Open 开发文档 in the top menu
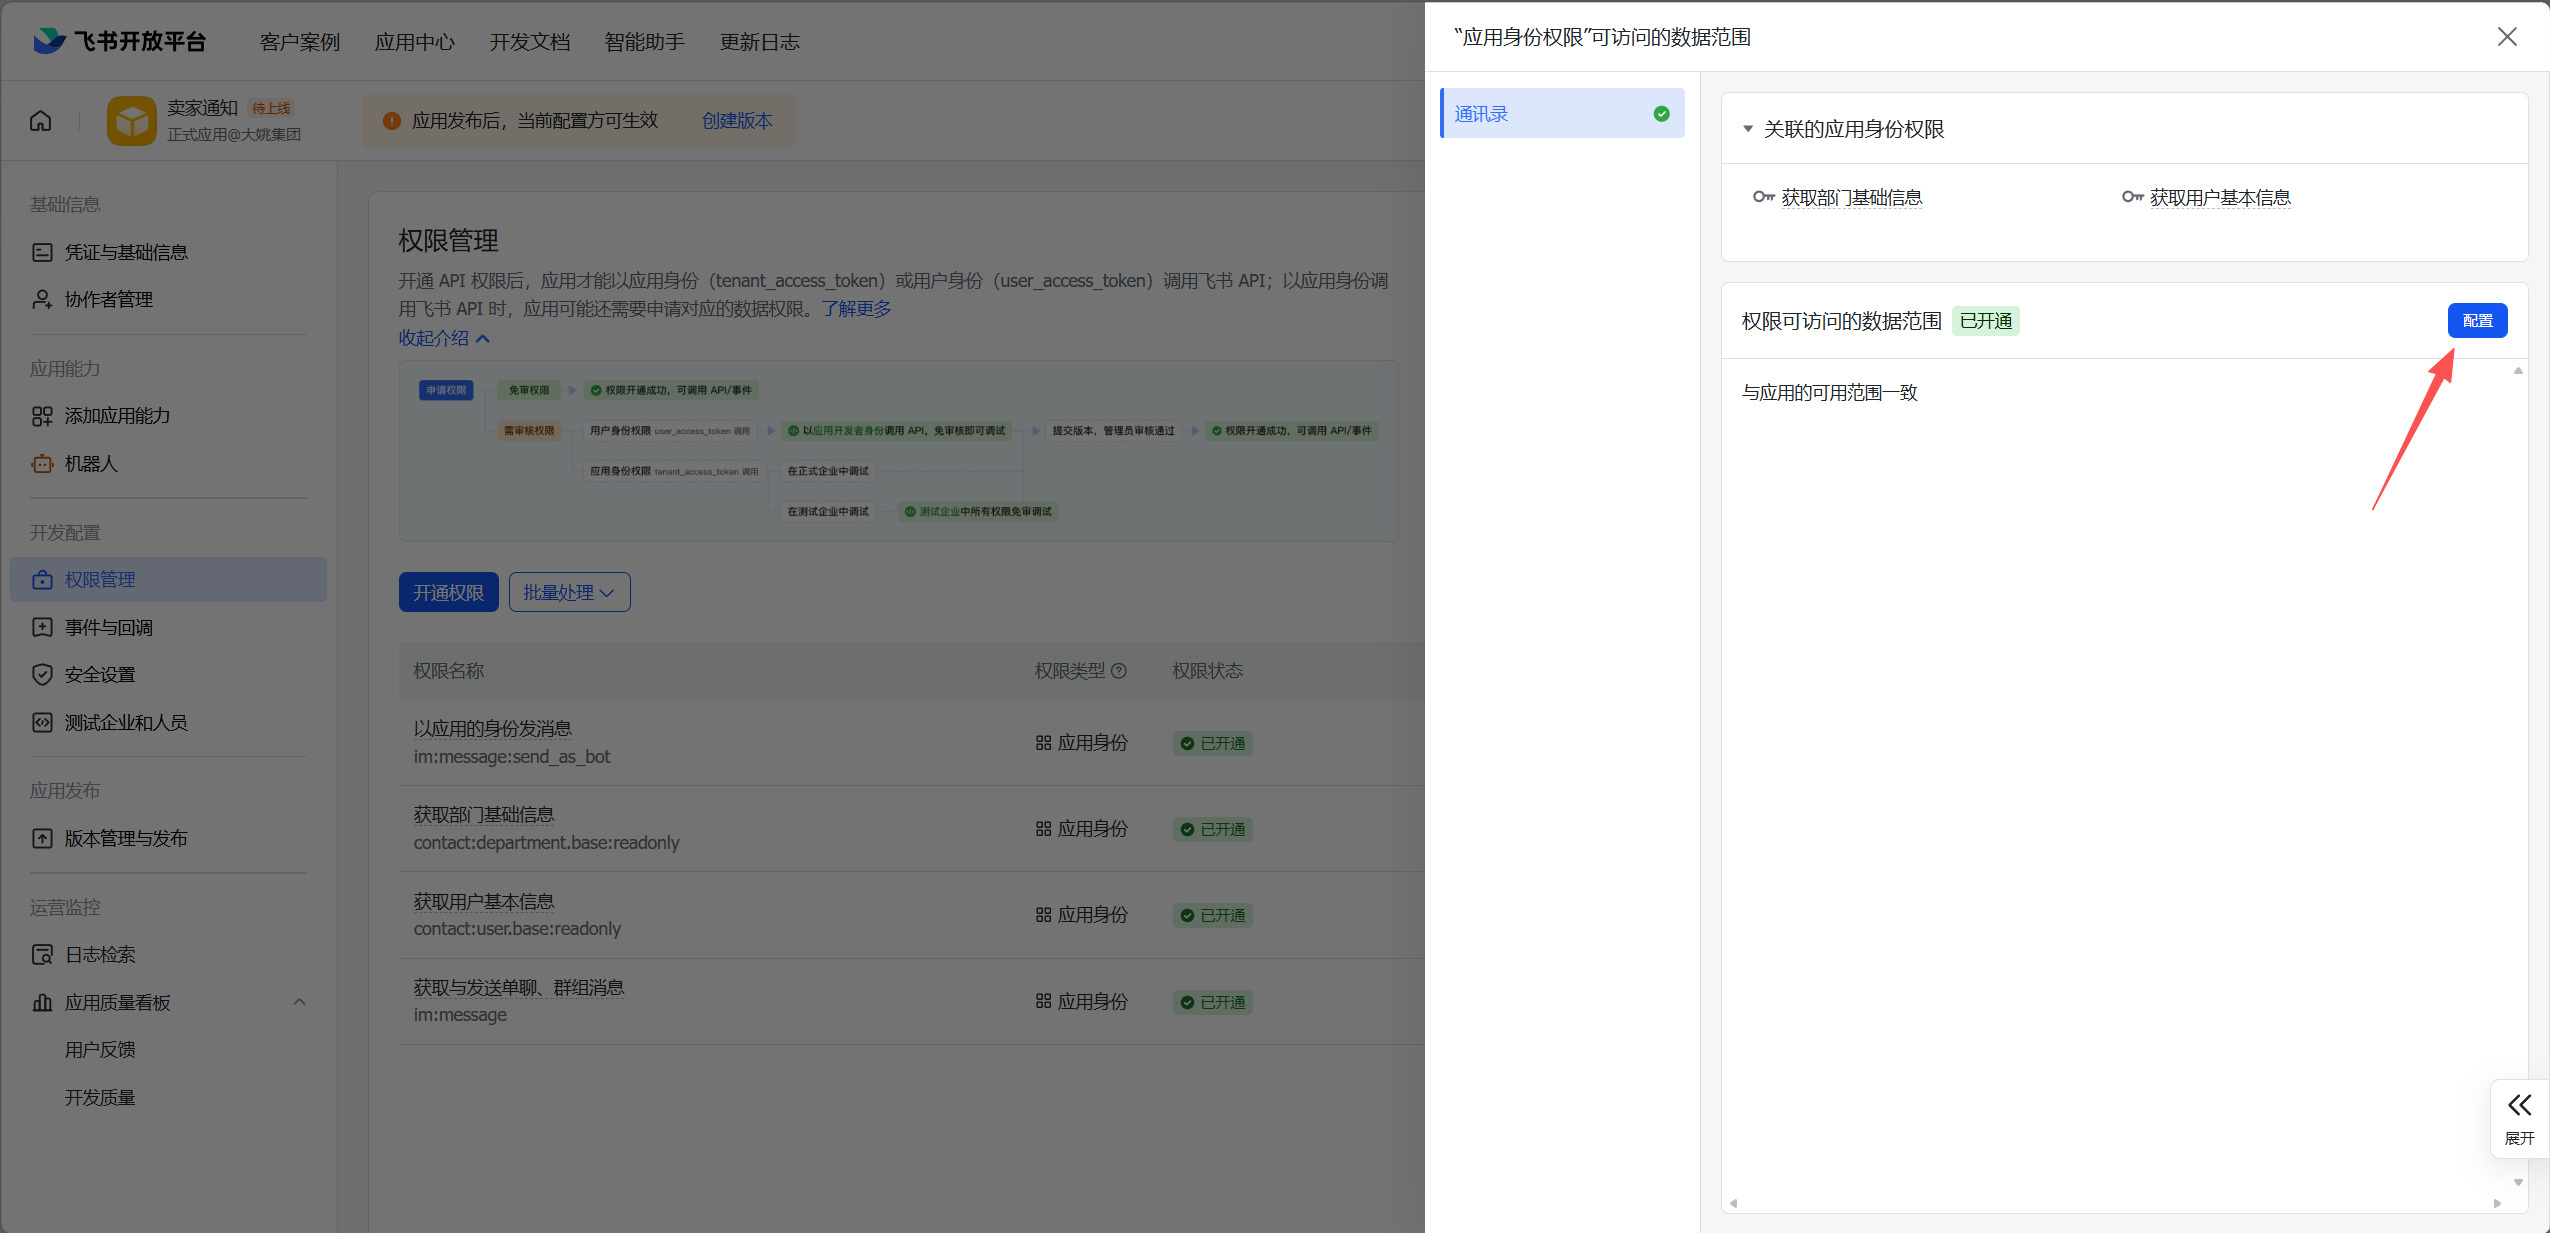 [529, 42]
